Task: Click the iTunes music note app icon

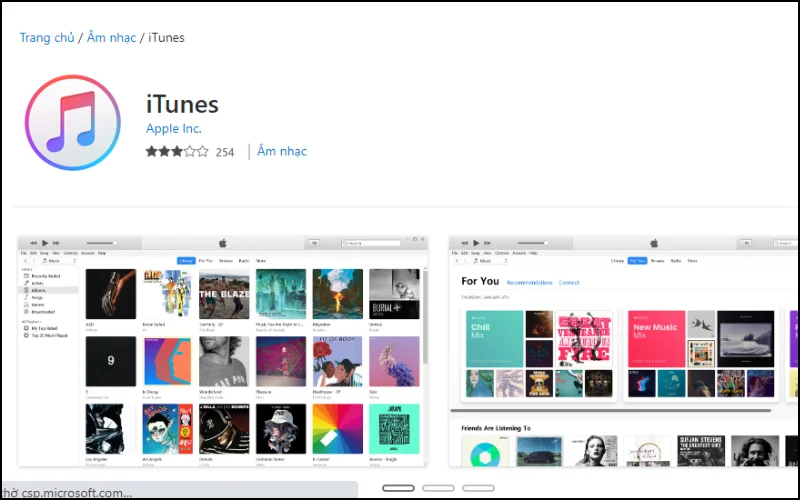Action: tap(72, 122)
